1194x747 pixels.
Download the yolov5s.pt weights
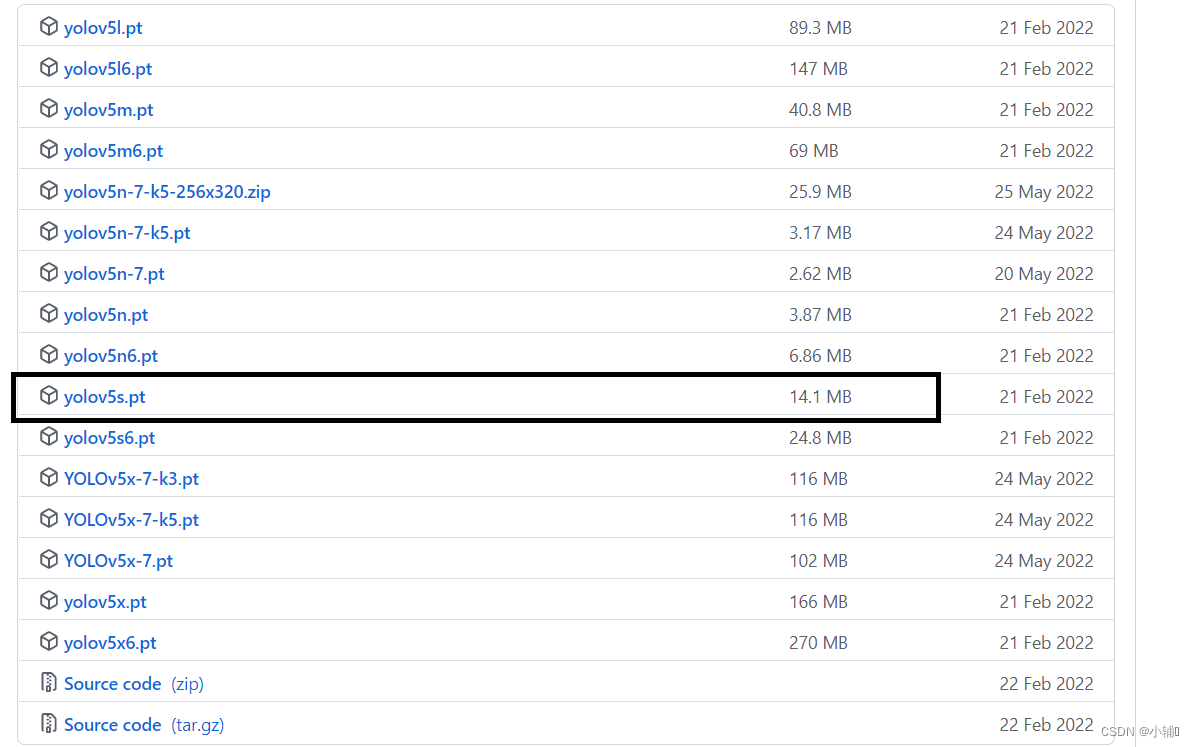(104, 397)
